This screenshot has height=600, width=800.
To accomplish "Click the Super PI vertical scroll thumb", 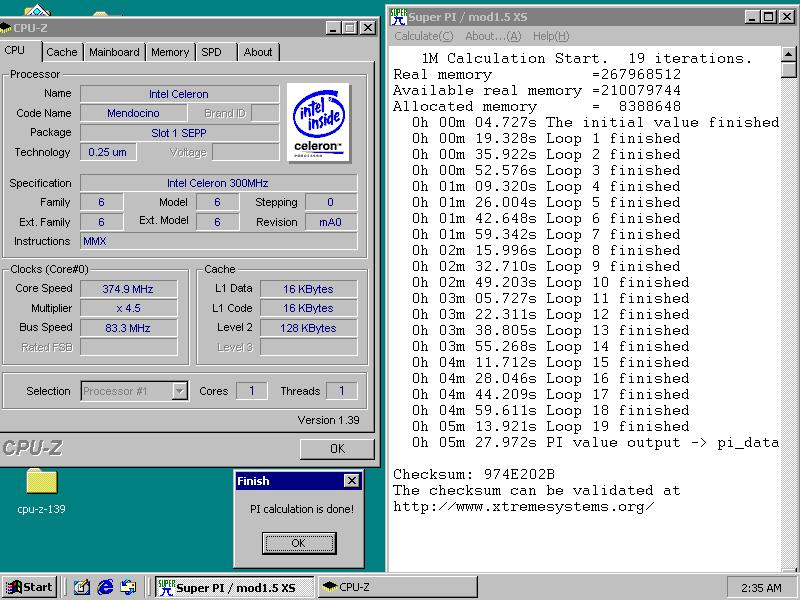I will pos(788,69).
